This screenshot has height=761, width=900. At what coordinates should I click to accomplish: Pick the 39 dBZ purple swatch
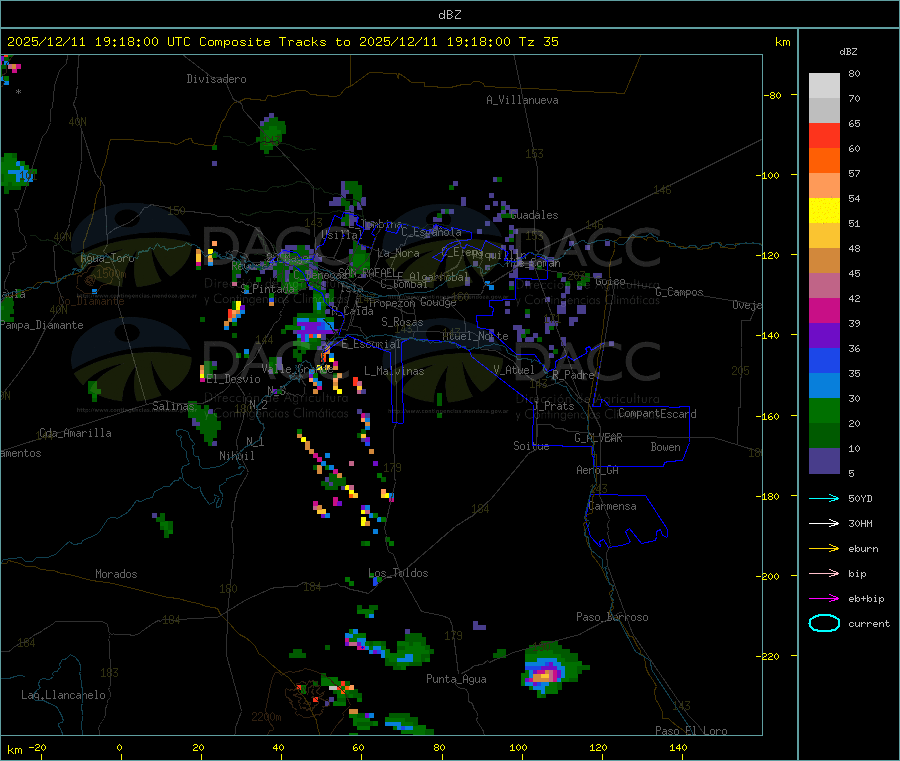click(824, 336)
